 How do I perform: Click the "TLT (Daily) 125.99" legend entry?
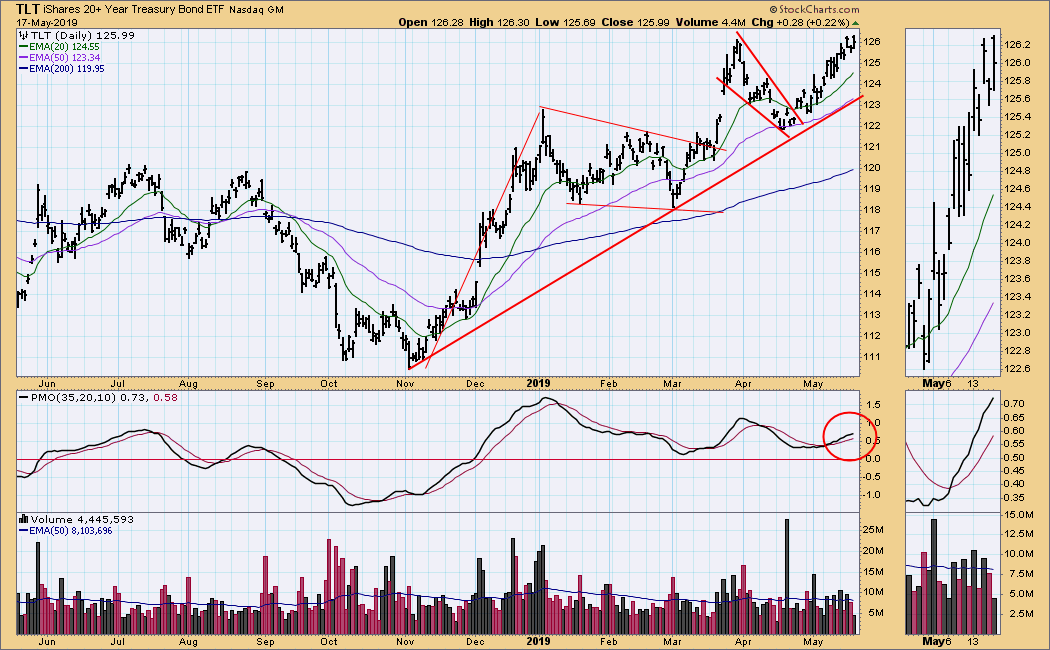(82, 35)
